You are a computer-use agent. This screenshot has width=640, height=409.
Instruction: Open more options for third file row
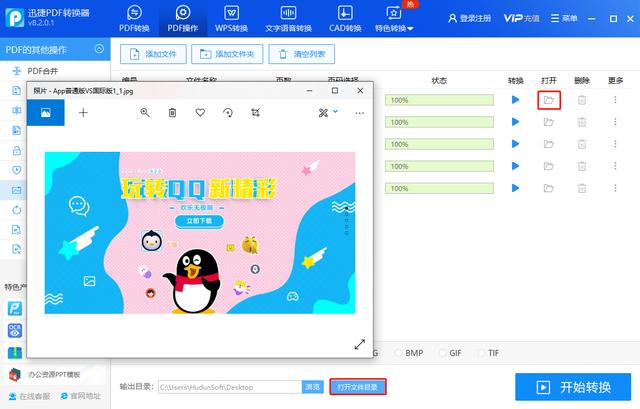(615, 144)
